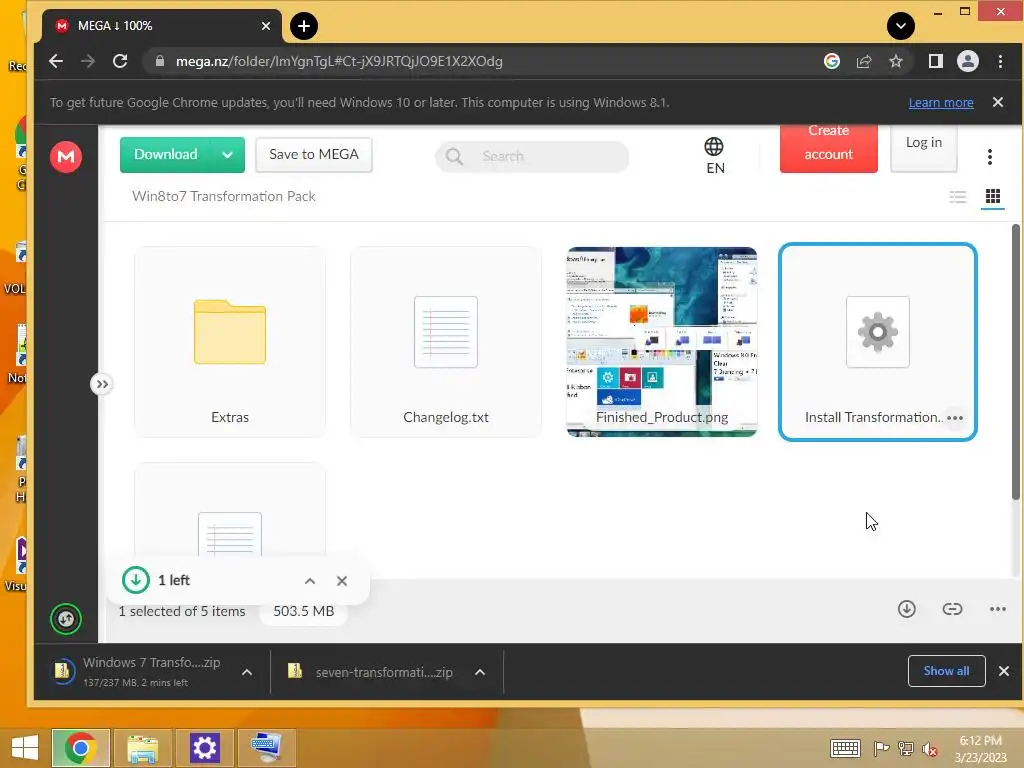Click the 503.5 MB size label
The image size is (1024, 768).
tap(304, 611)
